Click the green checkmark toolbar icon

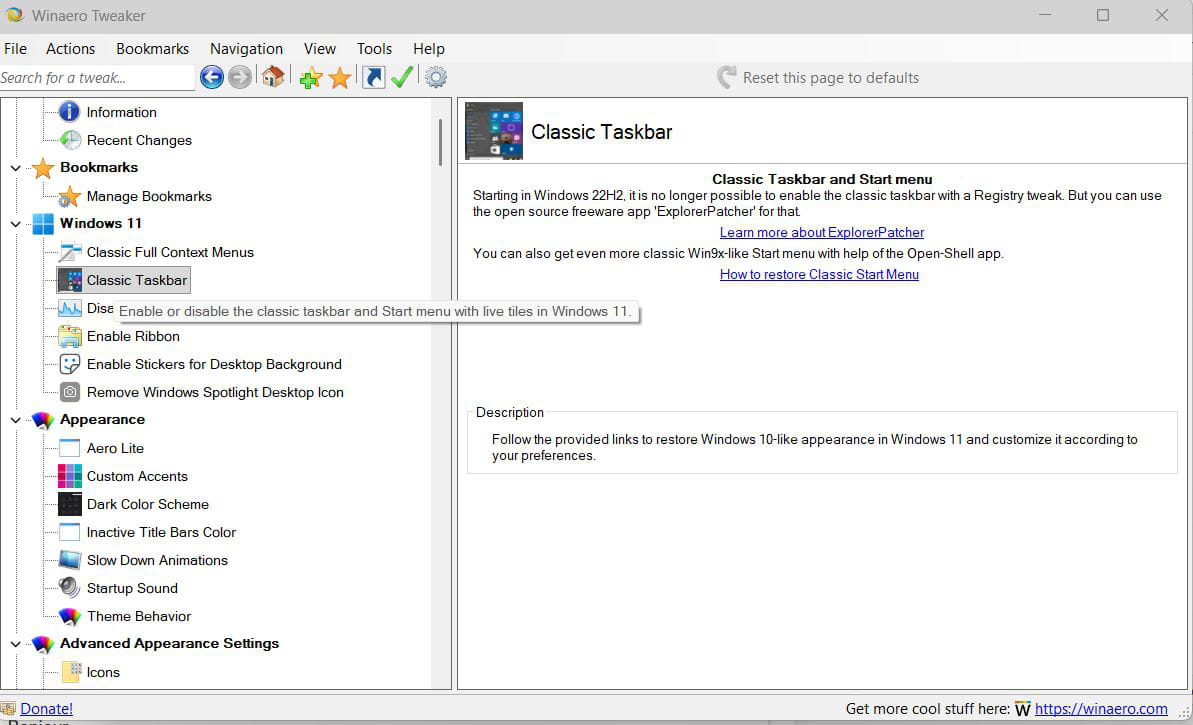coord(402,77)
